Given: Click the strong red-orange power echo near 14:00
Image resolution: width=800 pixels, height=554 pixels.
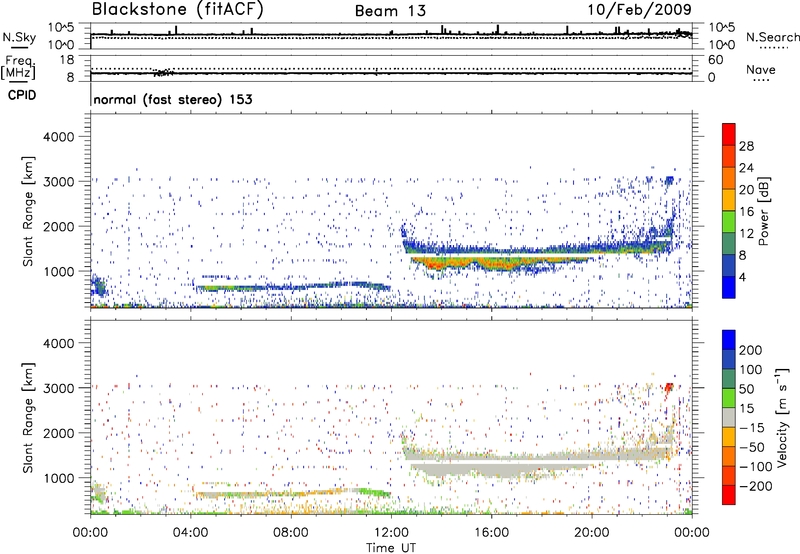Looking at the screenshot, I should [x=434, y=264].
